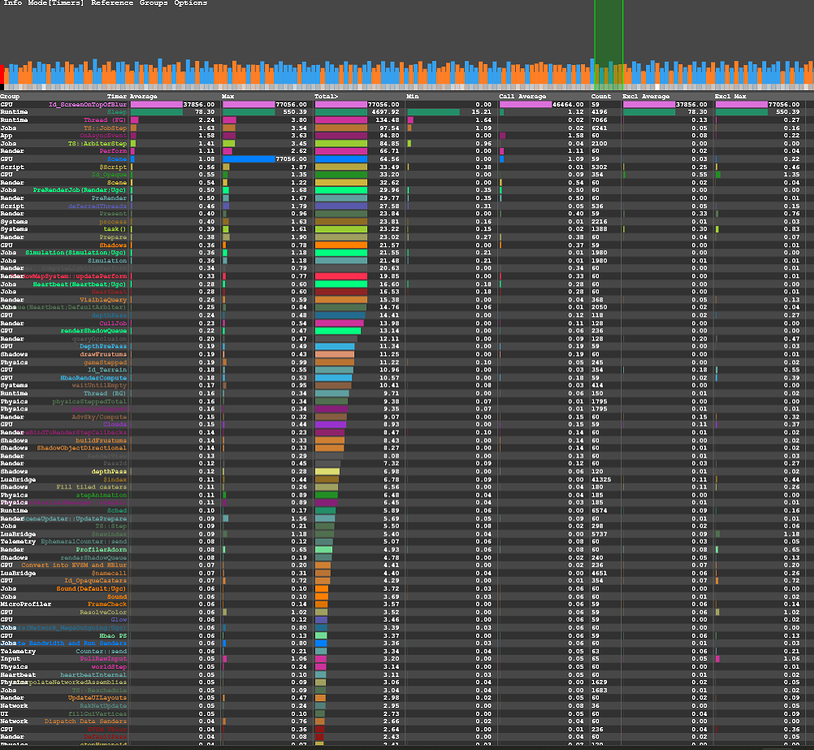Screen dimensions: 814x750
Task: Select the ProfilerAdorn timer
Action: pos(101,550)
